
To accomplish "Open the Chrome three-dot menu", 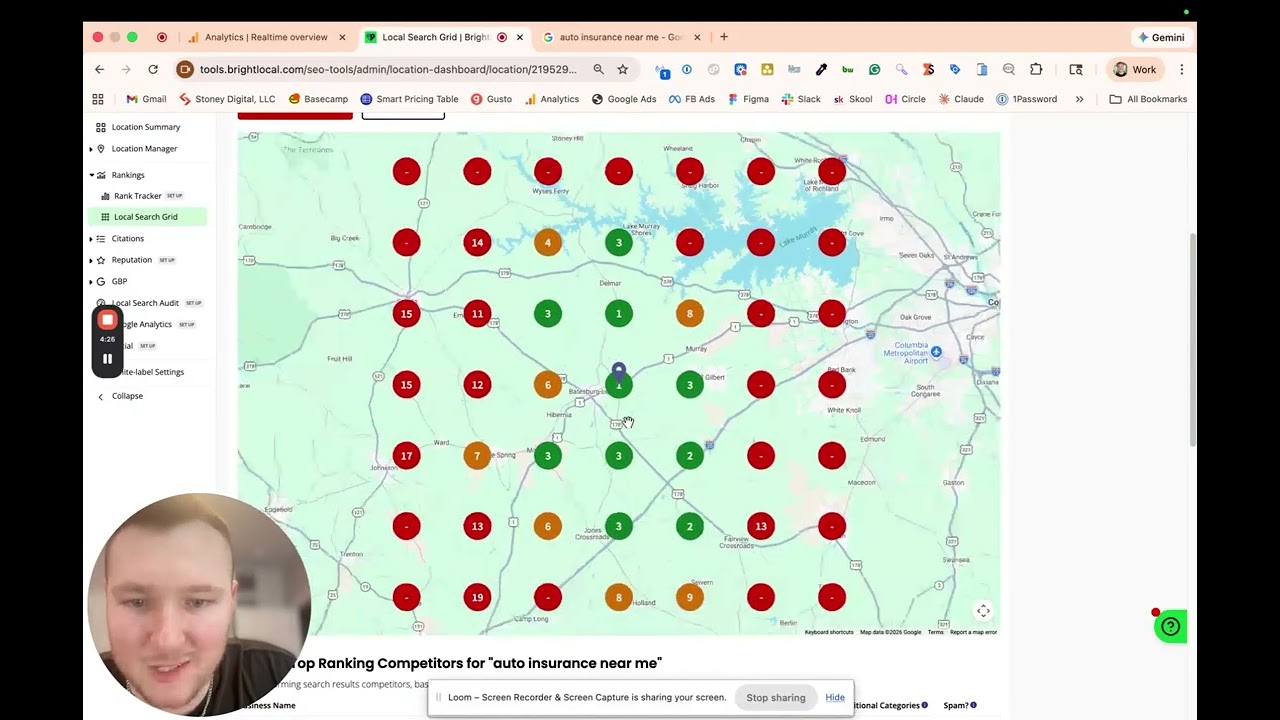I will (1182, 69).
